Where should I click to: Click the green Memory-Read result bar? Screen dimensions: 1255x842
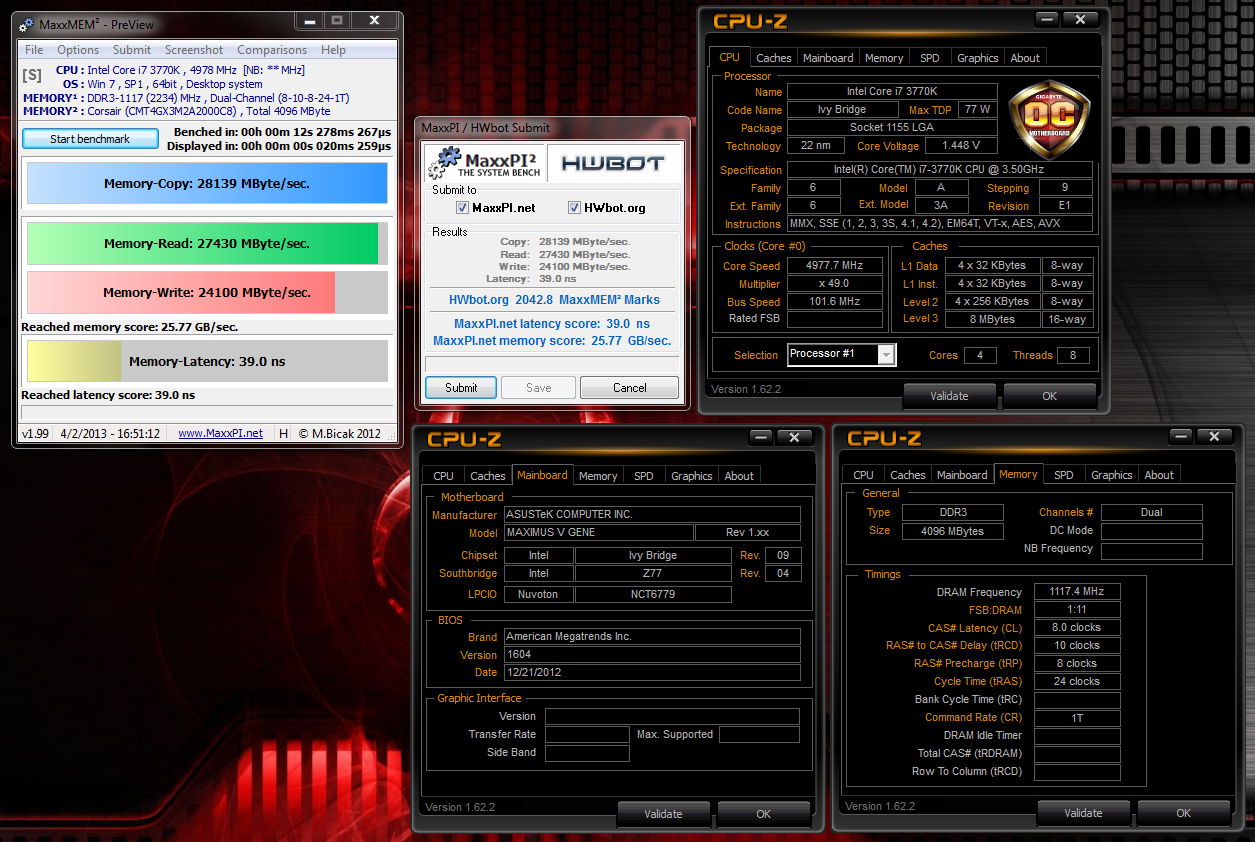(207, 243)
